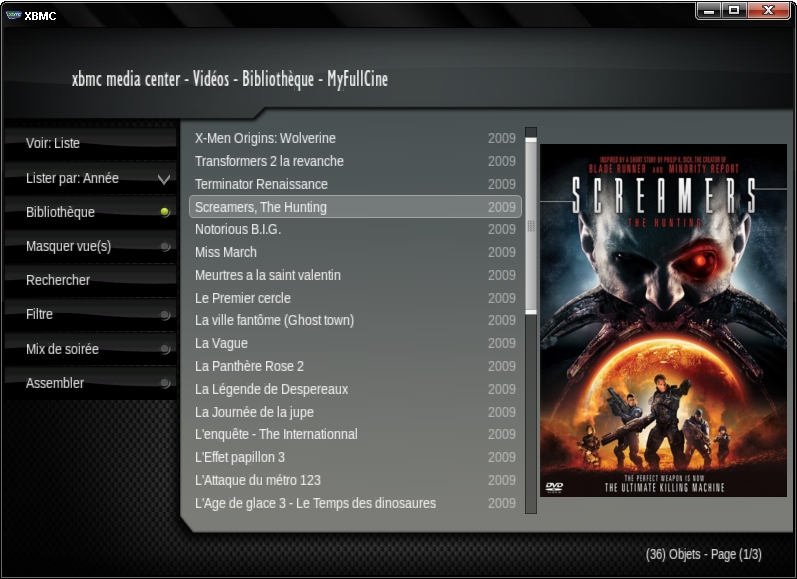Toggle the Assembler option
The height and width of the screenshot is (579, 797).
165,383
